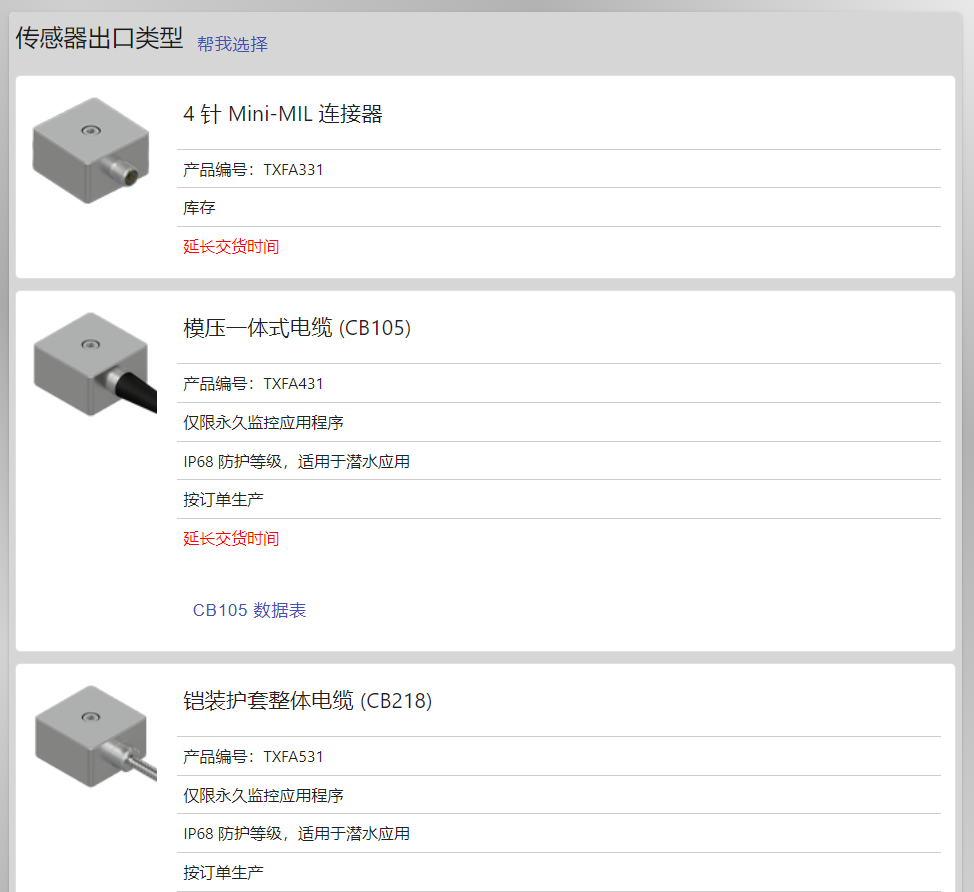
Task: Select the 模压一体式电缆 (CB105) title
Action: tap(297, 328)
